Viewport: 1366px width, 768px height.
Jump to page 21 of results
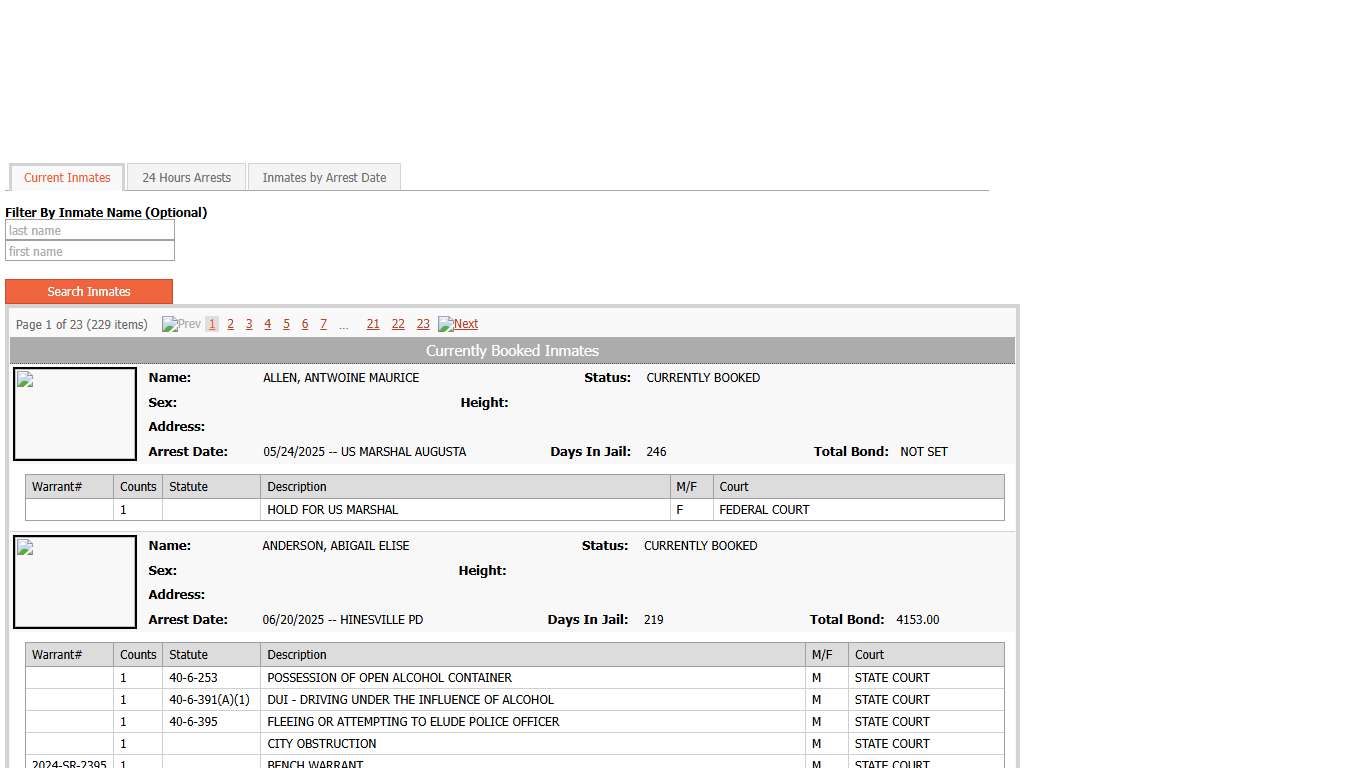tap(373, 324)
